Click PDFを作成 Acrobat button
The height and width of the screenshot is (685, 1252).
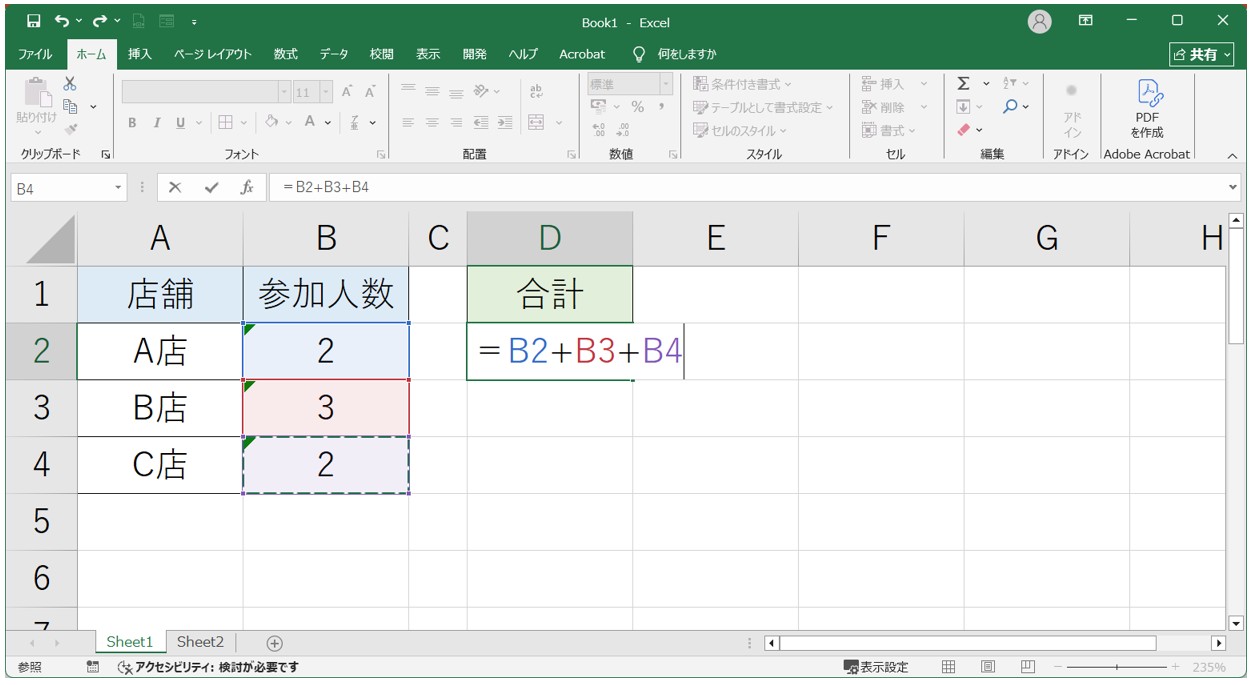coord(1147,108)
